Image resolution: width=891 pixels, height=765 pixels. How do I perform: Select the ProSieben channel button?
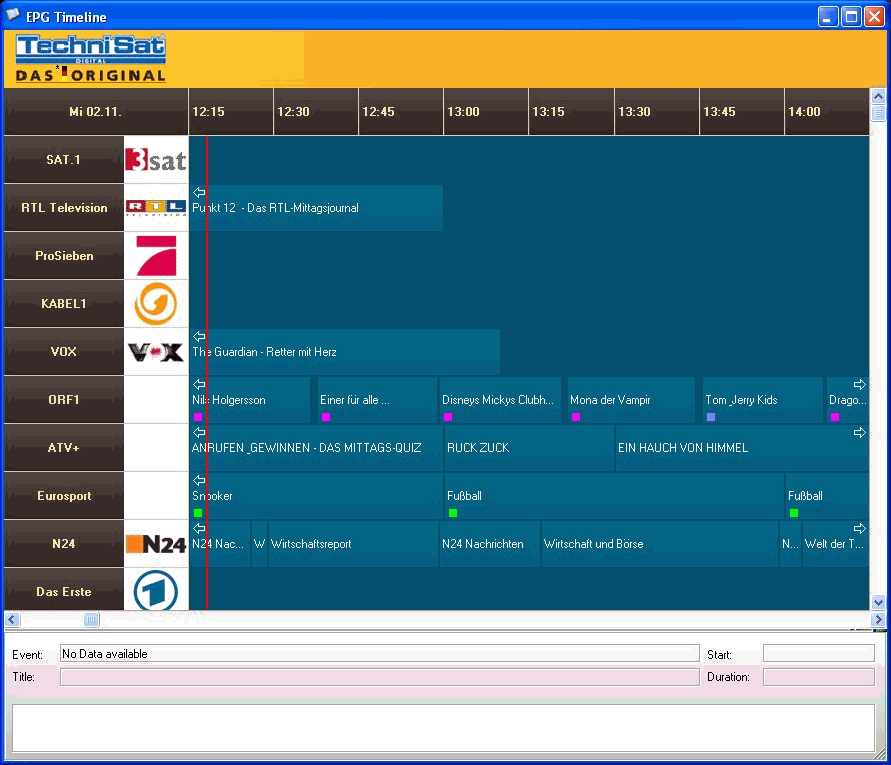coord(64,256)
